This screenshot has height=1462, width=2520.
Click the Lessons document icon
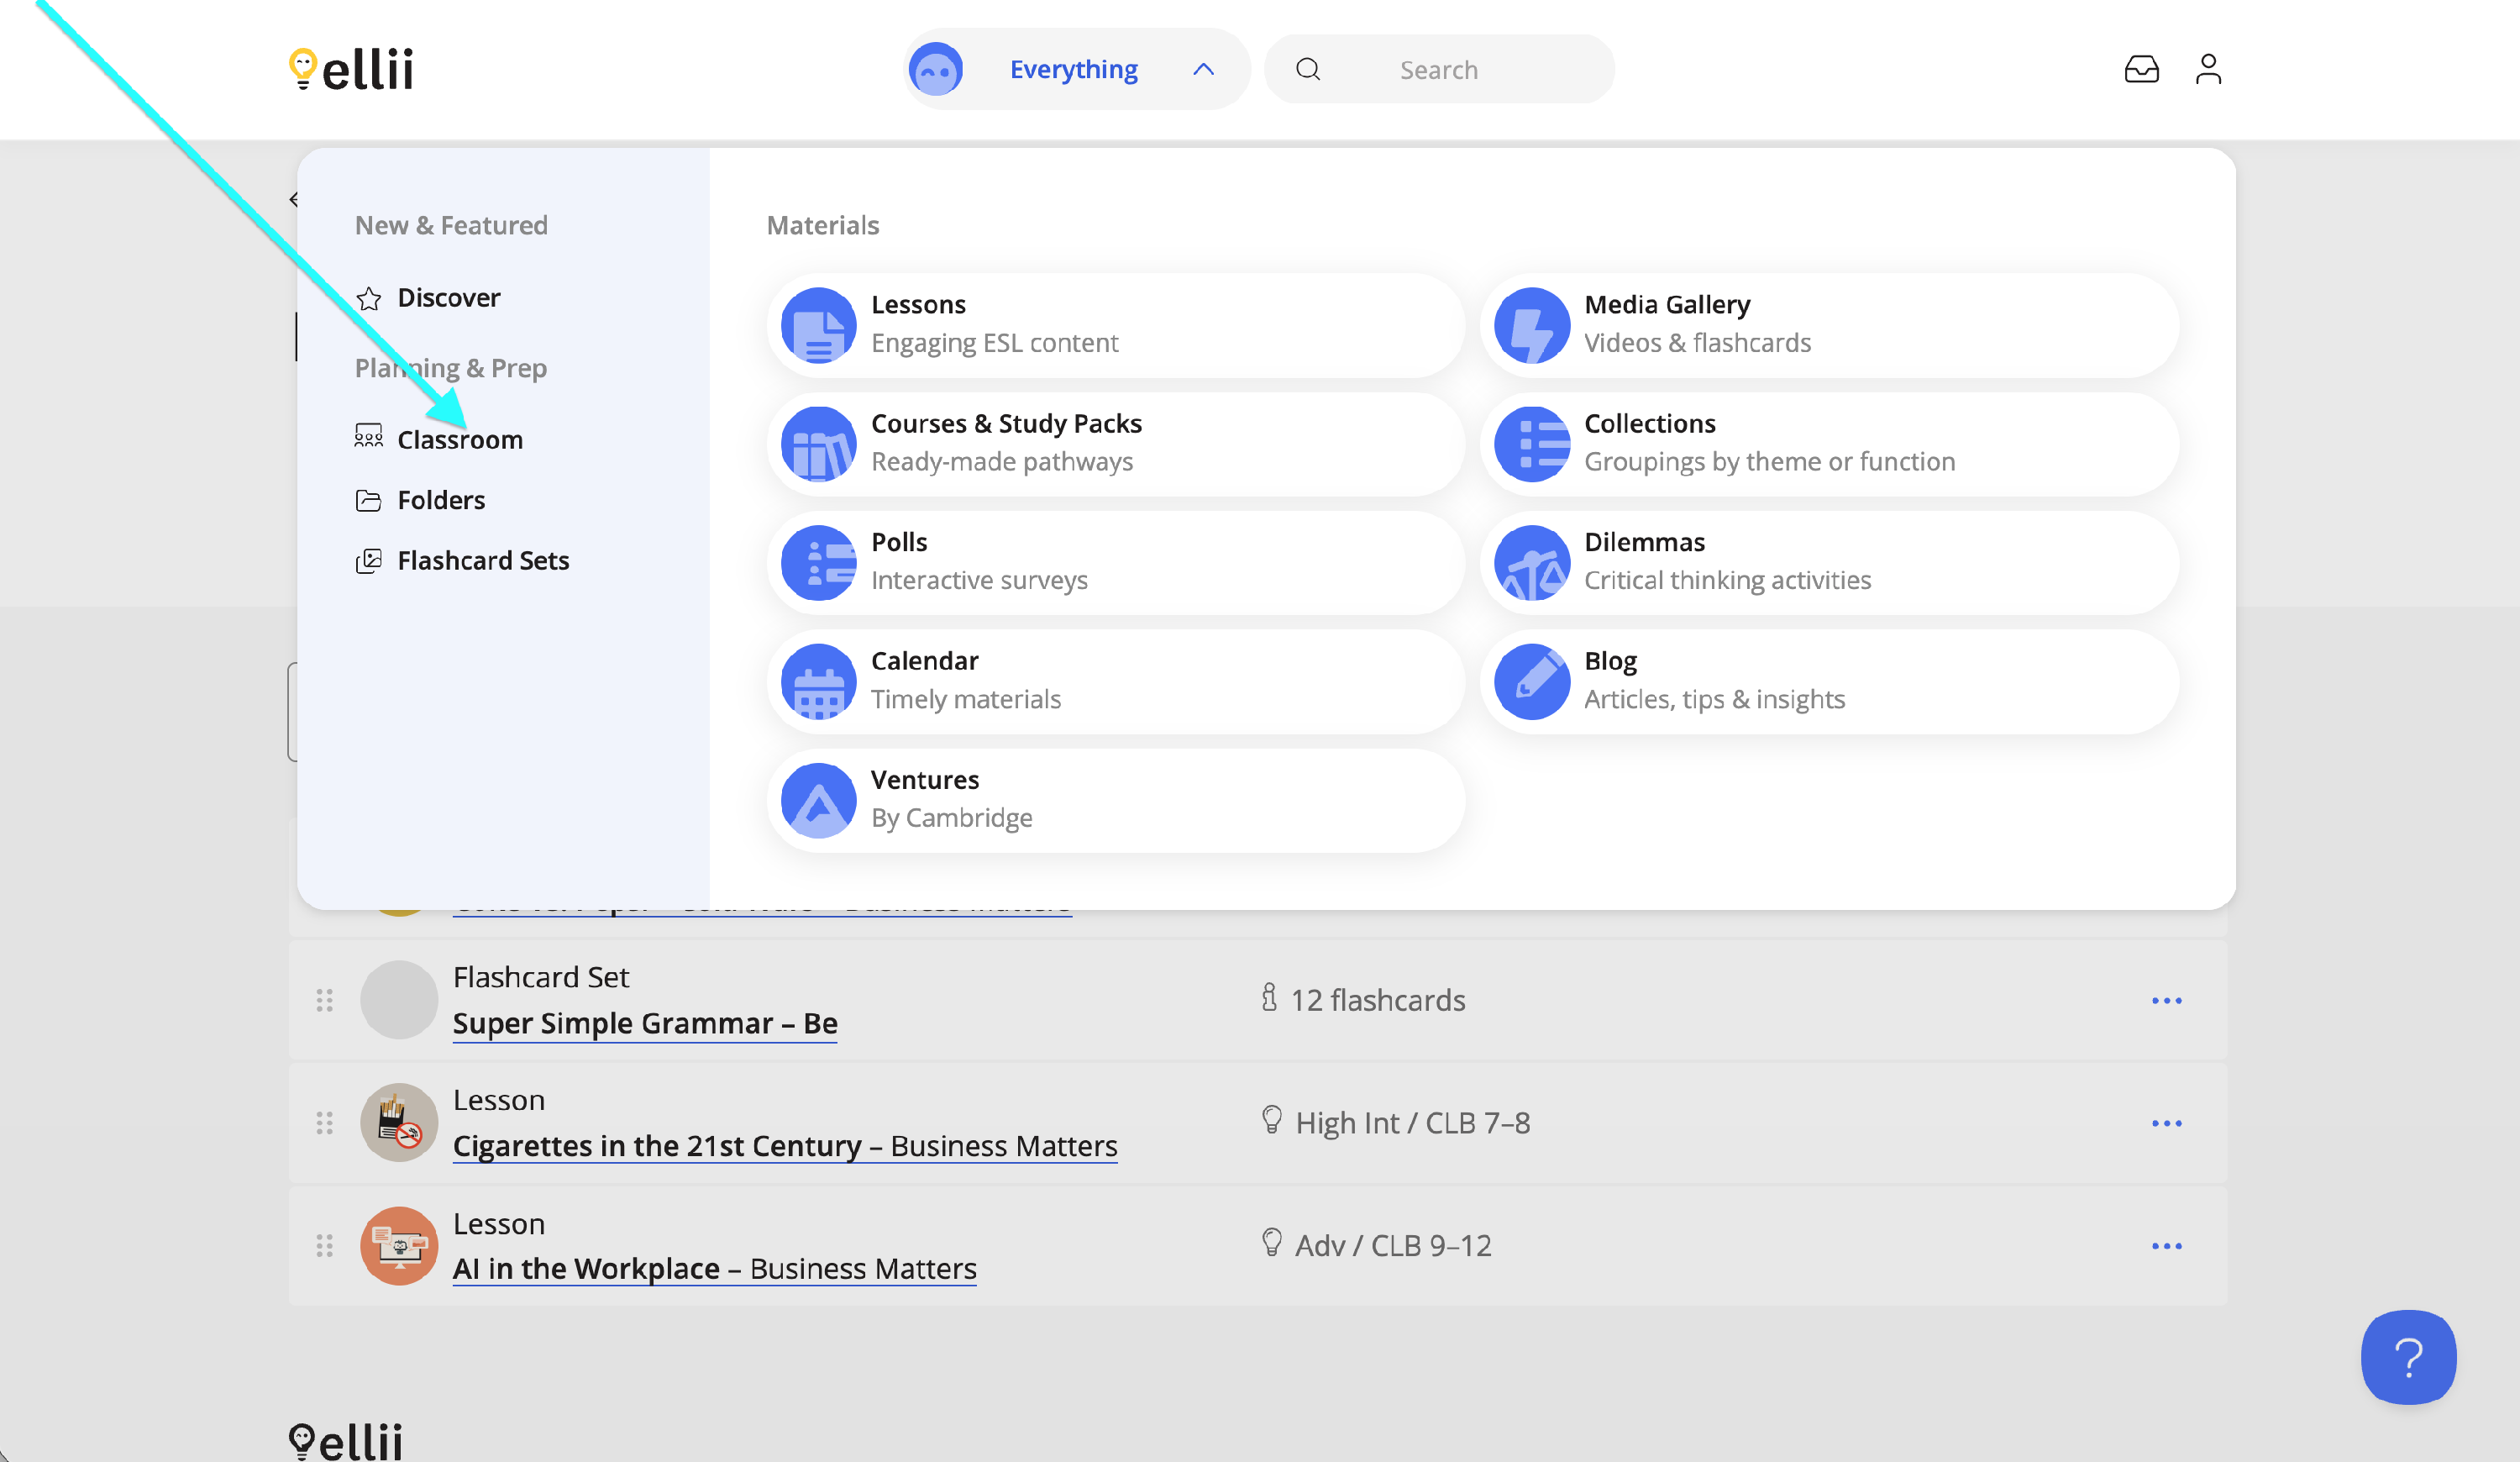[x=818, y=325]
